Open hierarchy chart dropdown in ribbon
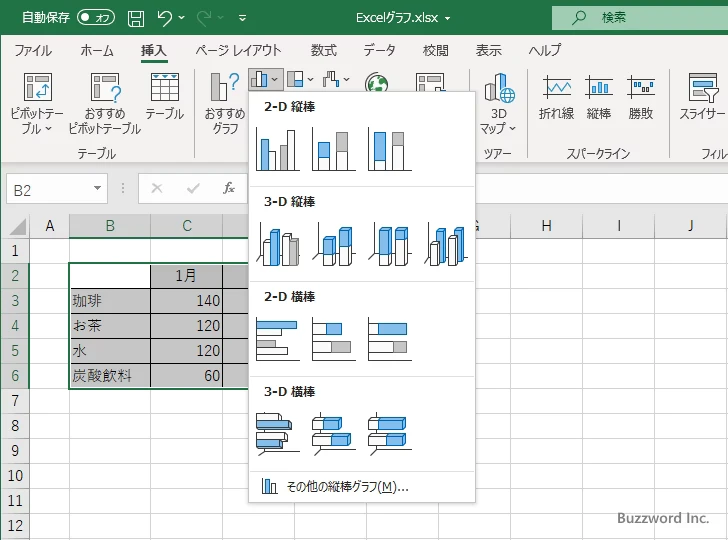728x540 pixels. pos(300,79)
